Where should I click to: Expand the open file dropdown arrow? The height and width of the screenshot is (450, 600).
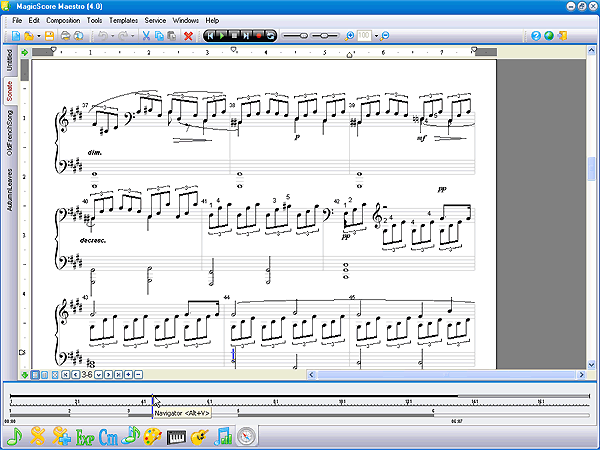pyautogui.click(x=39, y=36)
